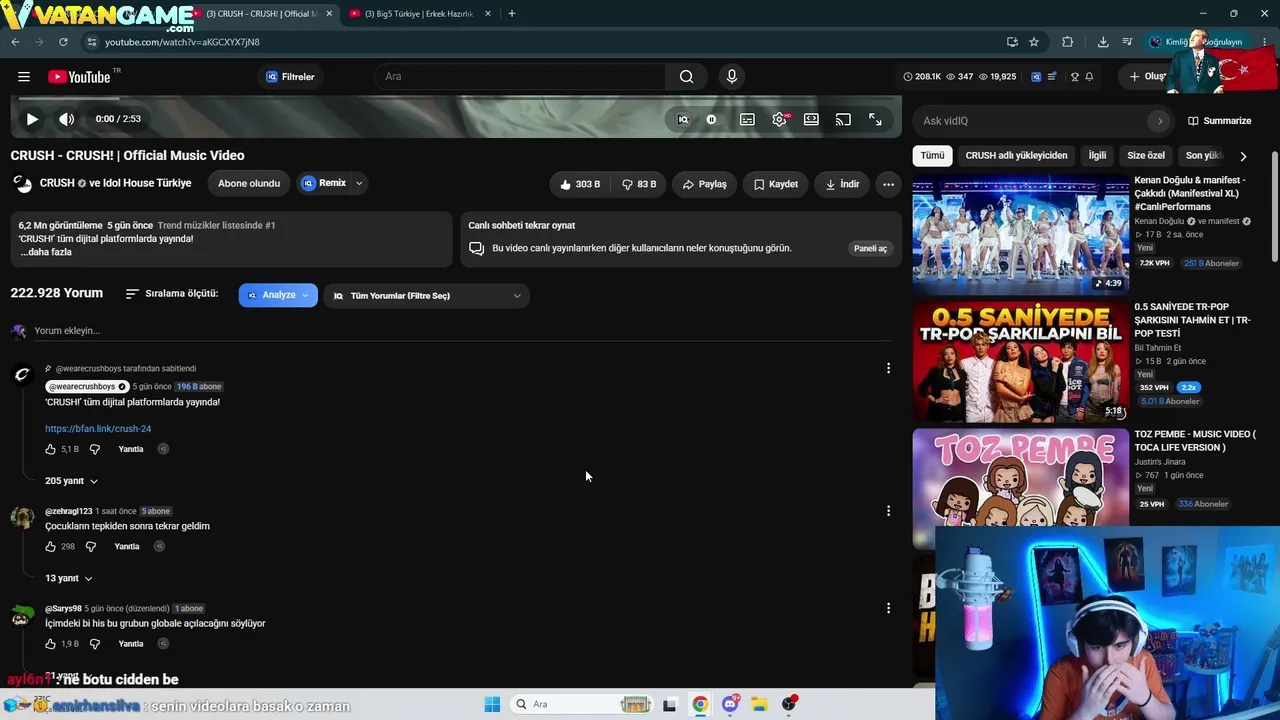
Task: Reply to the pinned @wearecrushboys comment
Action: pyautogui.click(x=131, y=449)
